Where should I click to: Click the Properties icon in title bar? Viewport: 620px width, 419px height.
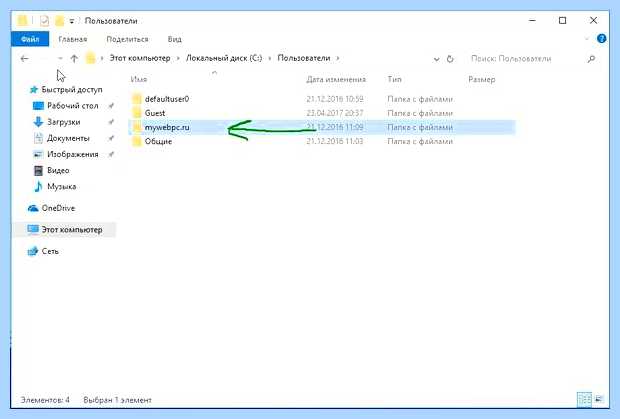tap(44, 21)
